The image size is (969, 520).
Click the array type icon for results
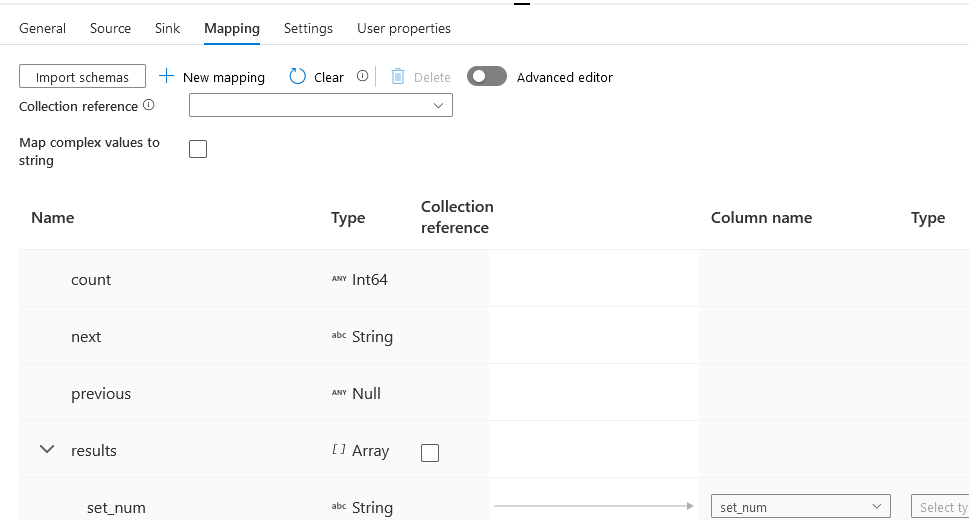click(338, 450)
